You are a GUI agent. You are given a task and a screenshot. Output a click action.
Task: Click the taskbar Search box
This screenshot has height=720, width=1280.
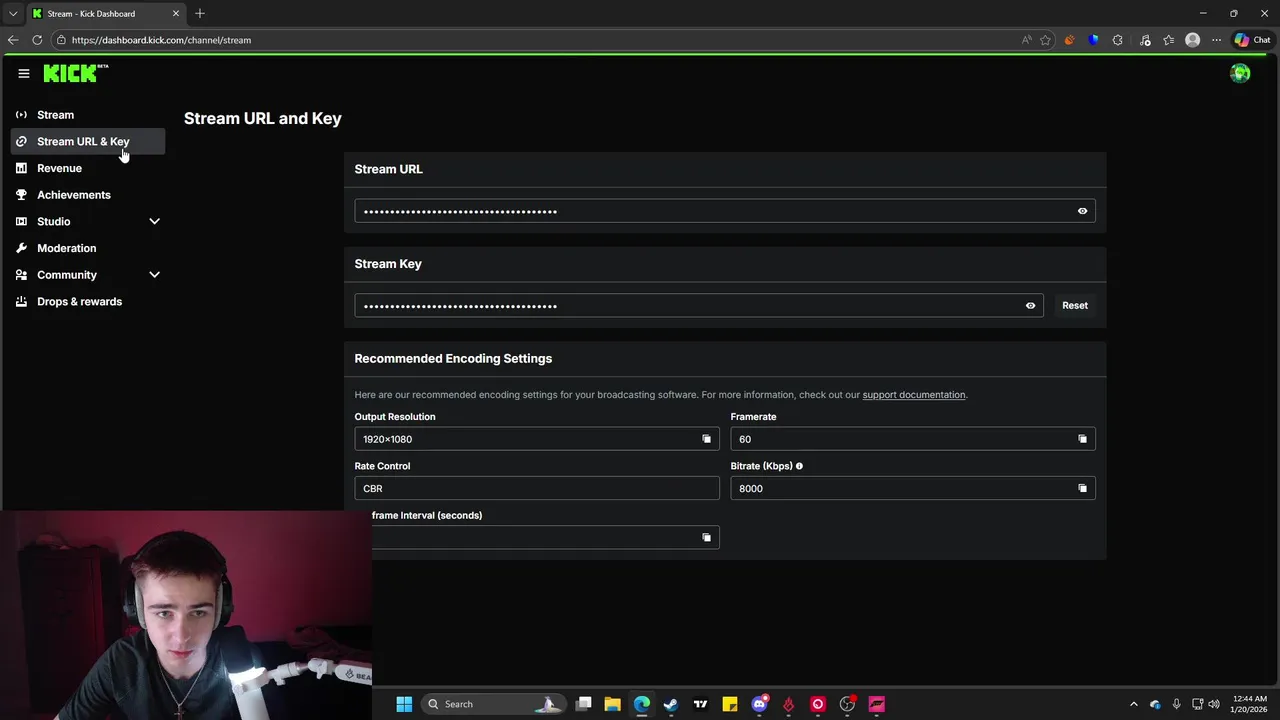tap(492, 704)
